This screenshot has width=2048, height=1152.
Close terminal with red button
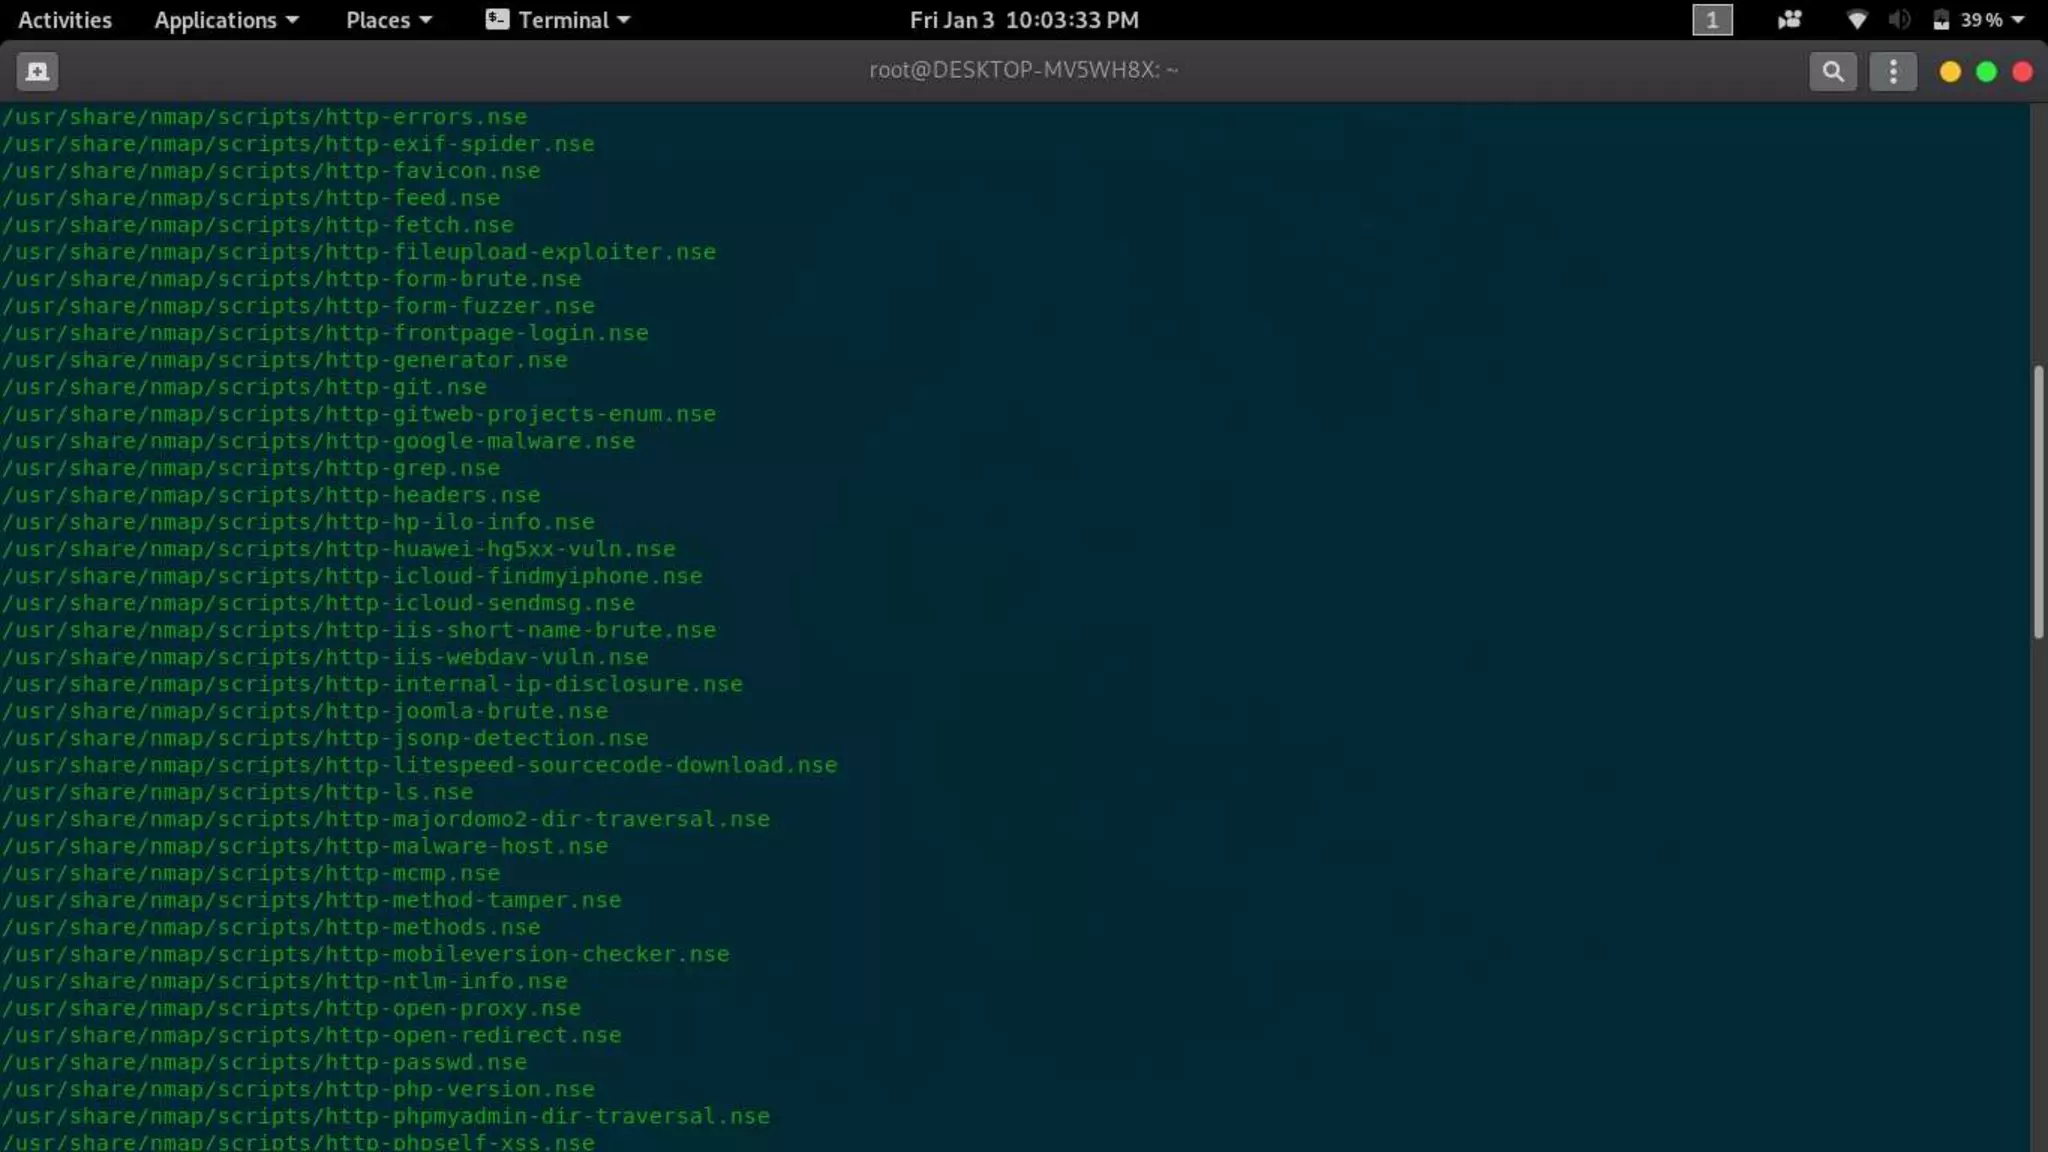[x=2022, y=71]
